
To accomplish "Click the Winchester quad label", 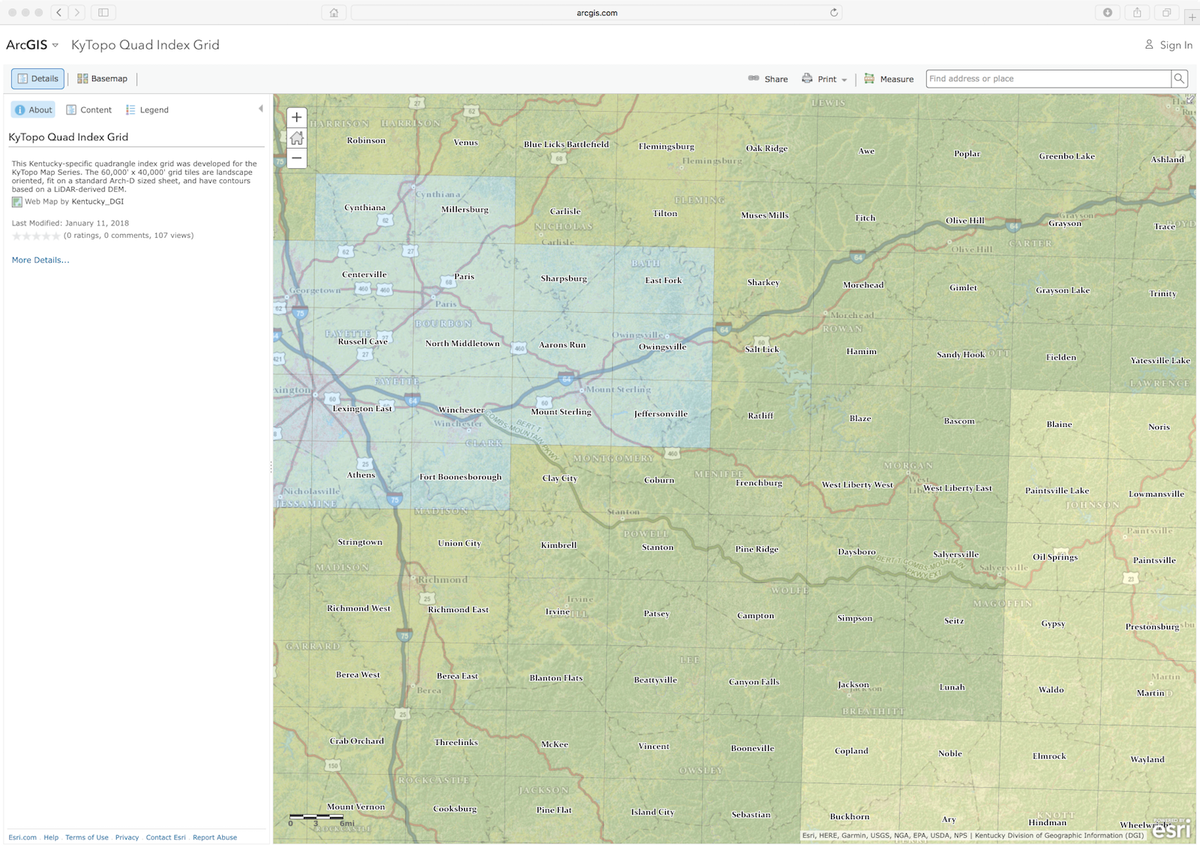I will 461,410.
